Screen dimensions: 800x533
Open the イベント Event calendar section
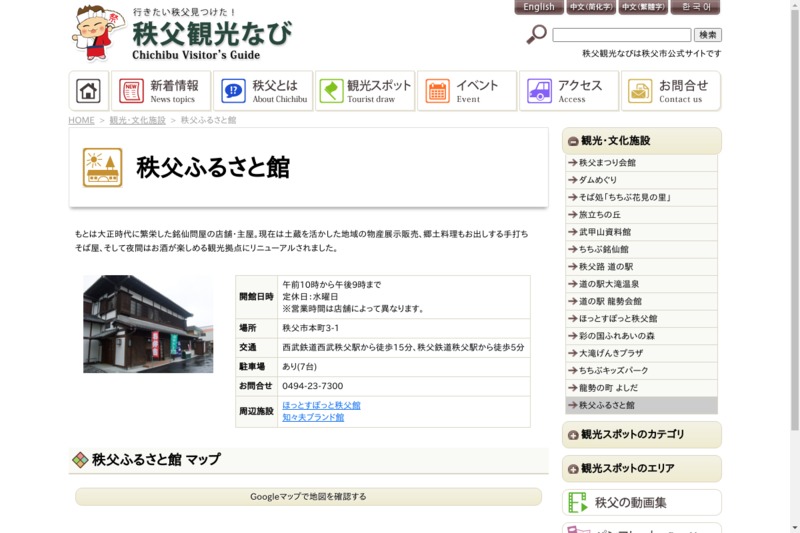467,91
